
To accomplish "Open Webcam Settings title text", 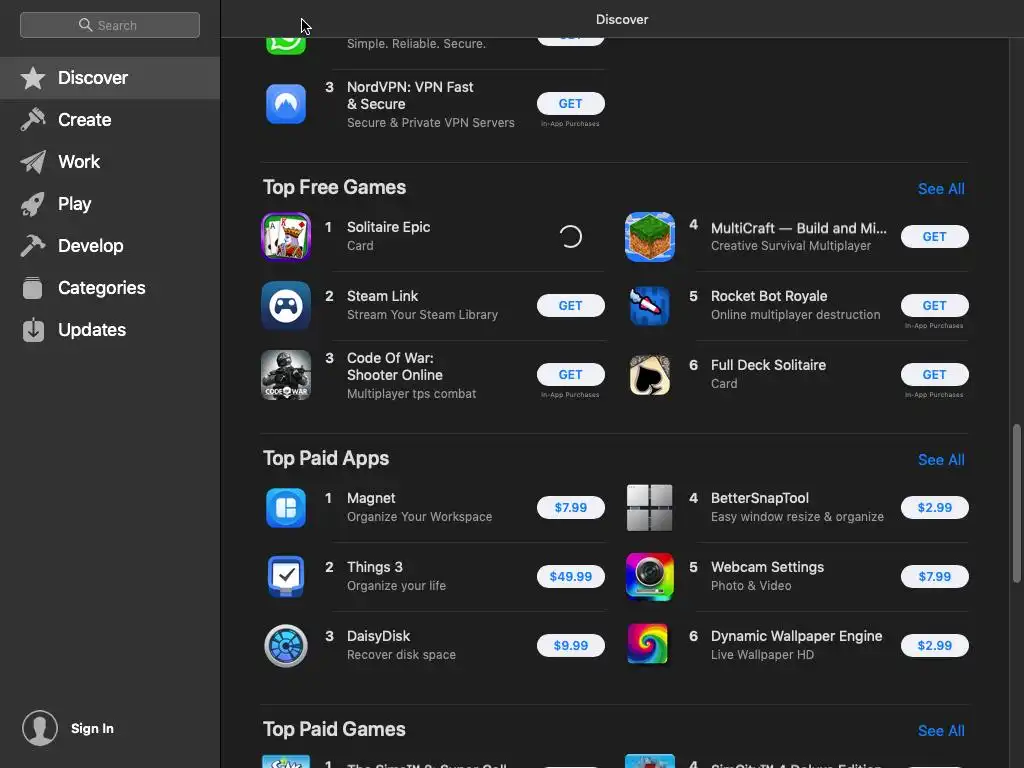I will click(x=767, y=567).
